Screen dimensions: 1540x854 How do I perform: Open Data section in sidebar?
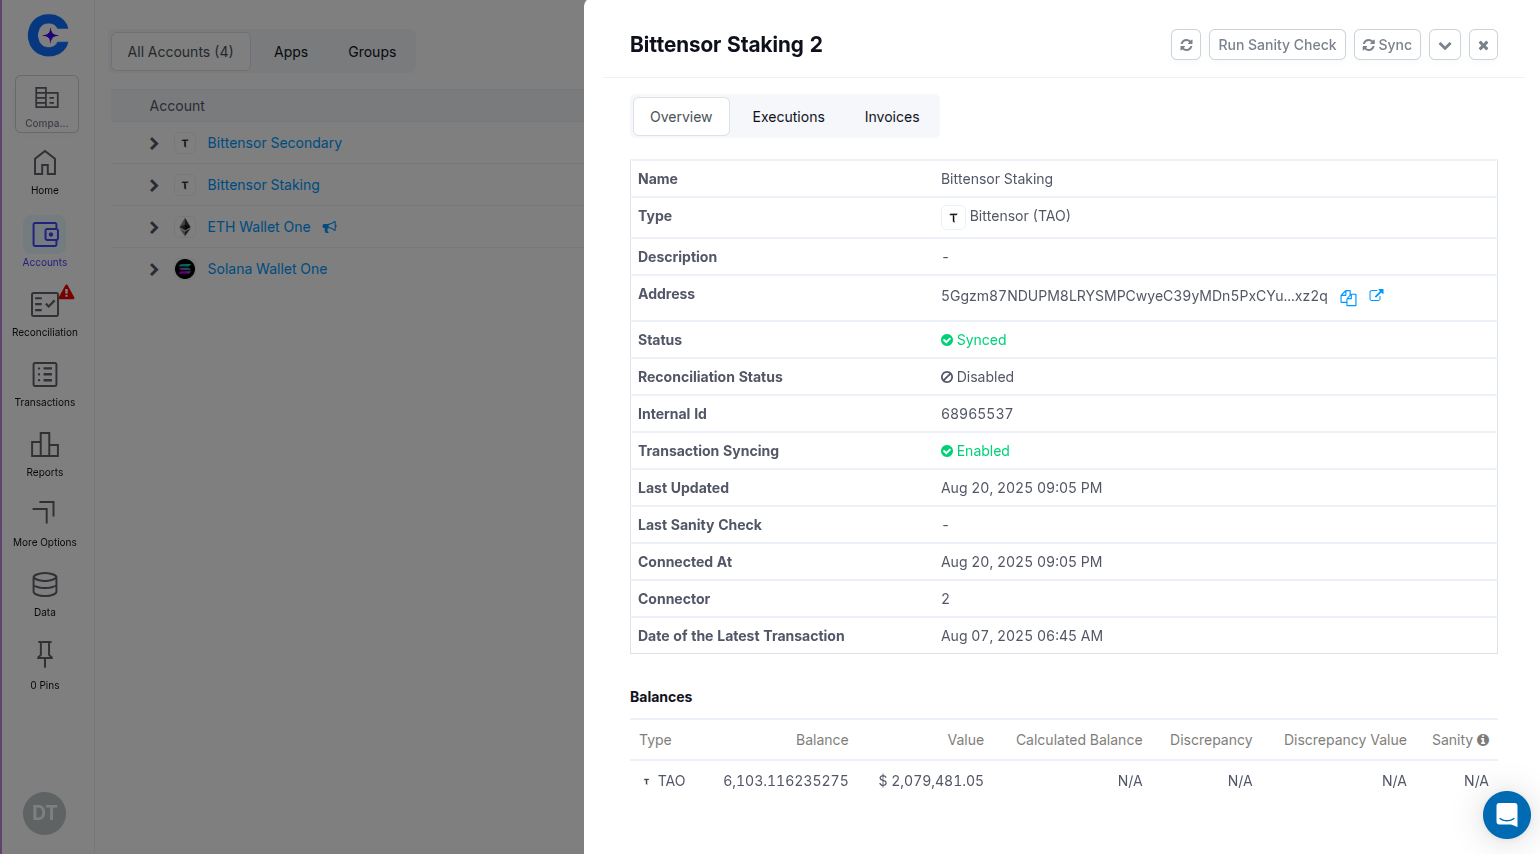point(45,594)
